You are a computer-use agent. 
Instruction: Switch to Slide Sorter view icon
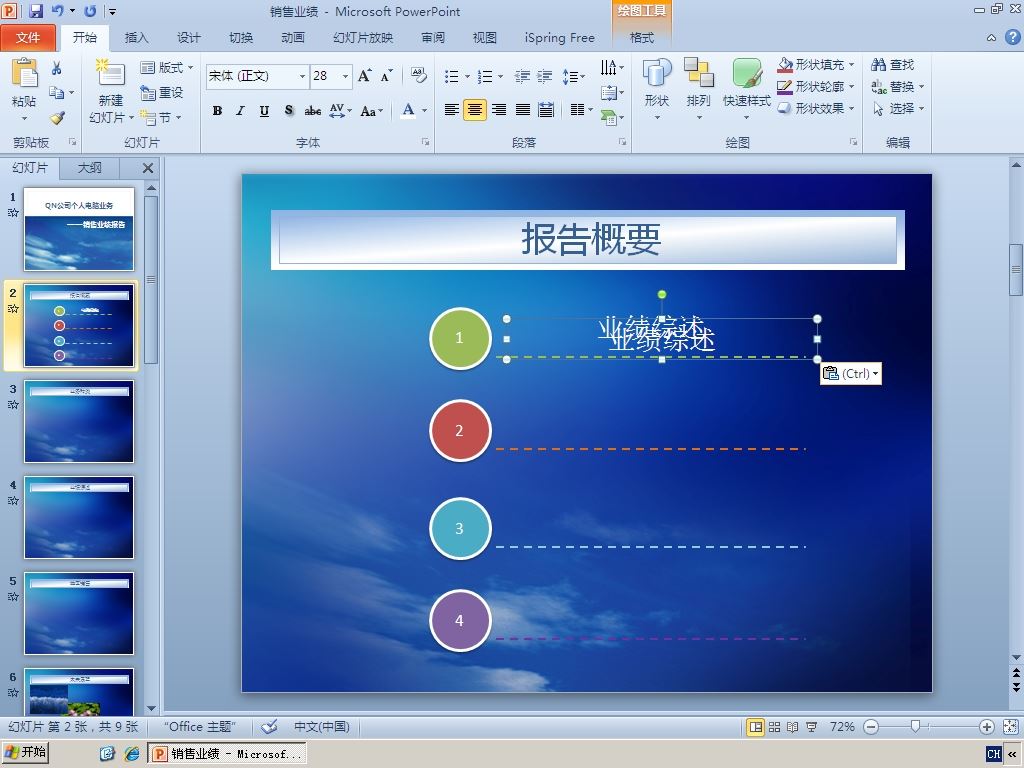775,727
